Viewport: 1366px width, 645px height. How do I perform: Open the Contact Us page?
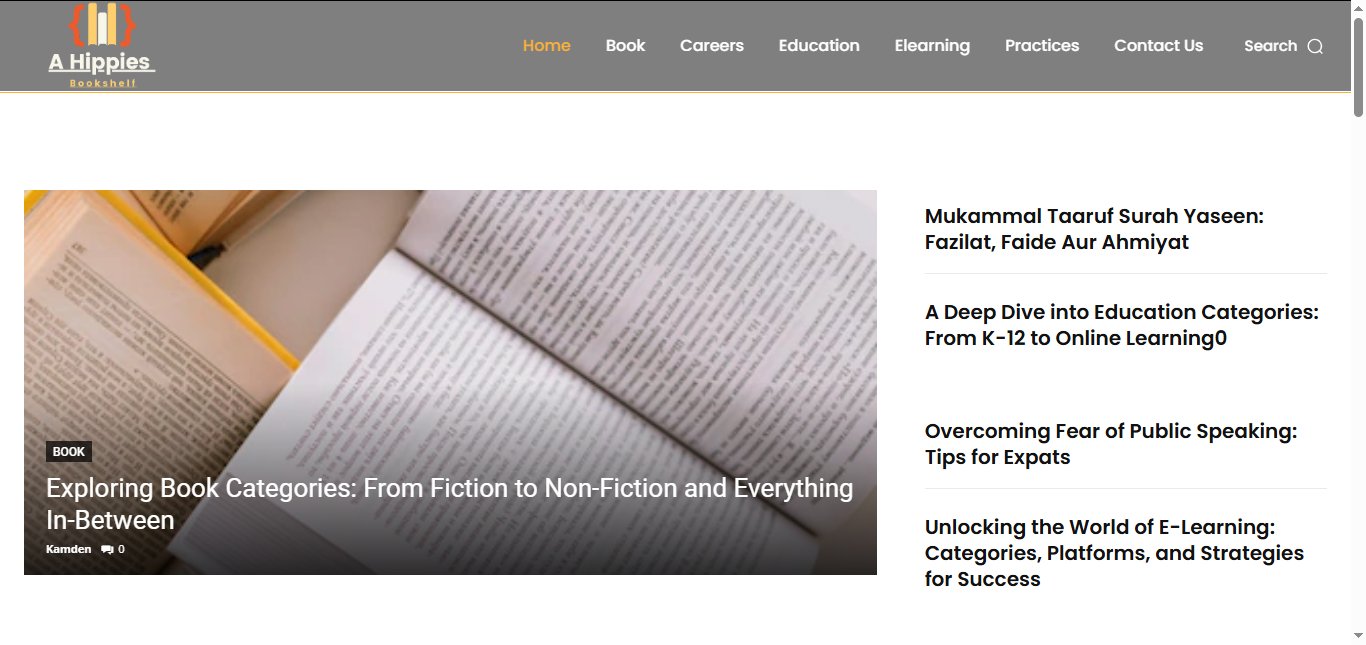(x=1159, y=45)
